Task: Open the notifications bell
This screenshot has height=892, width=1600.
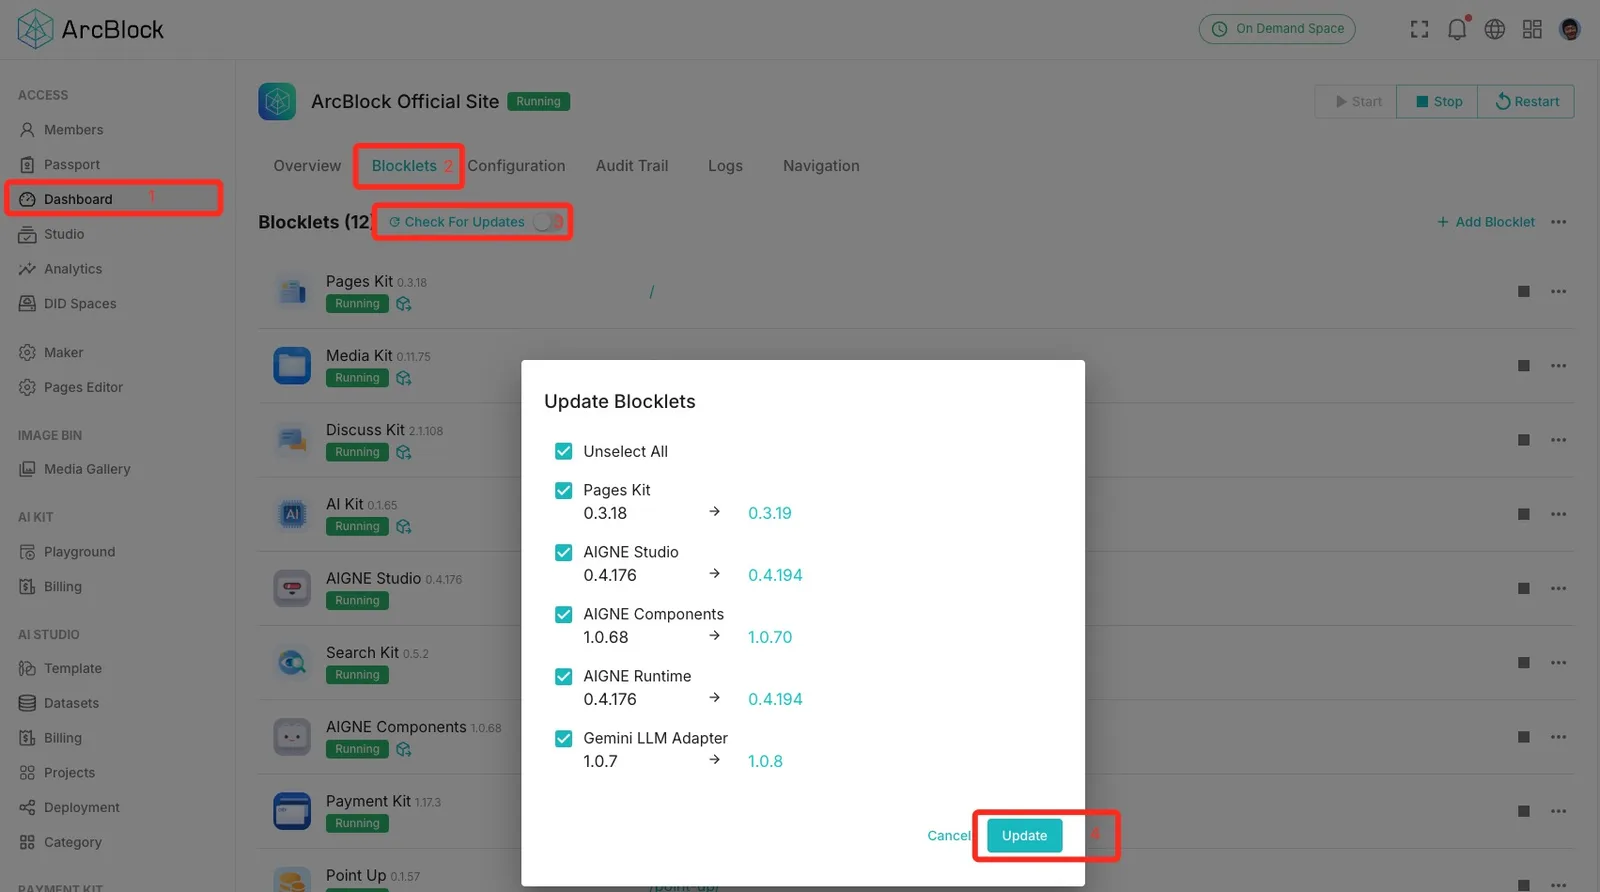Action: coord(1457,29)
